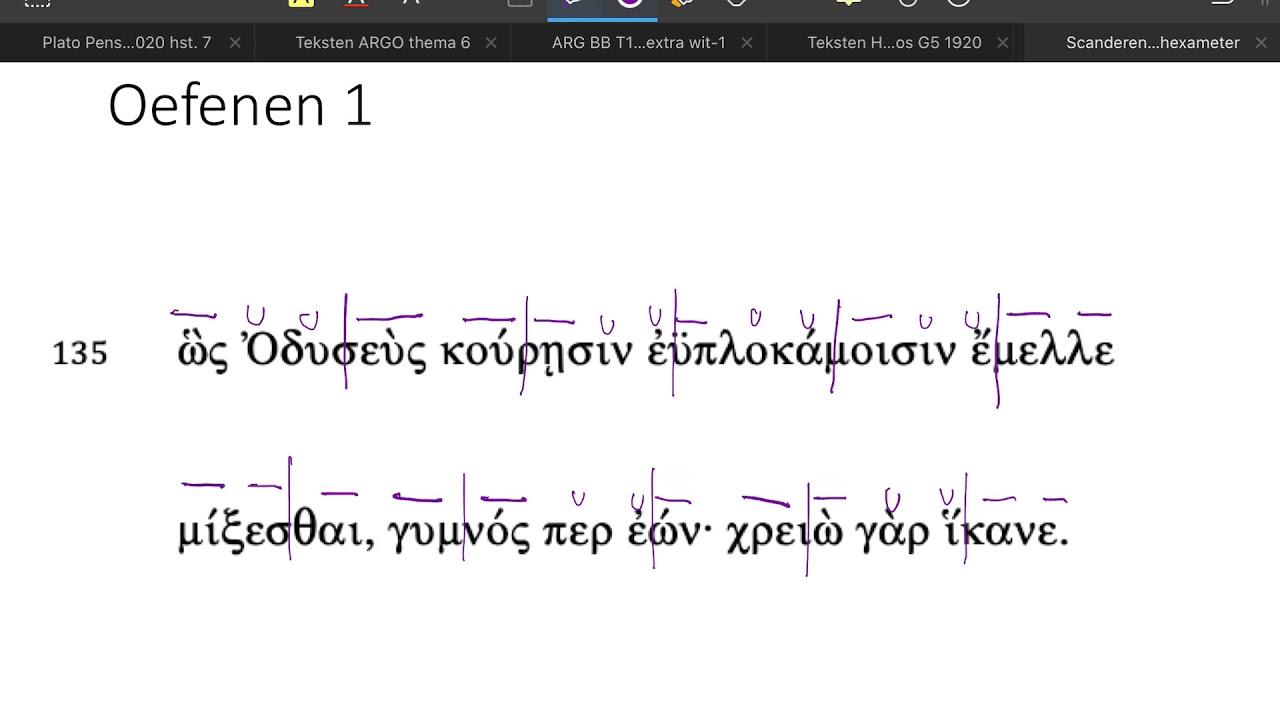Click the Greek word ἐών
The image size is (1280, 720).
668,529
